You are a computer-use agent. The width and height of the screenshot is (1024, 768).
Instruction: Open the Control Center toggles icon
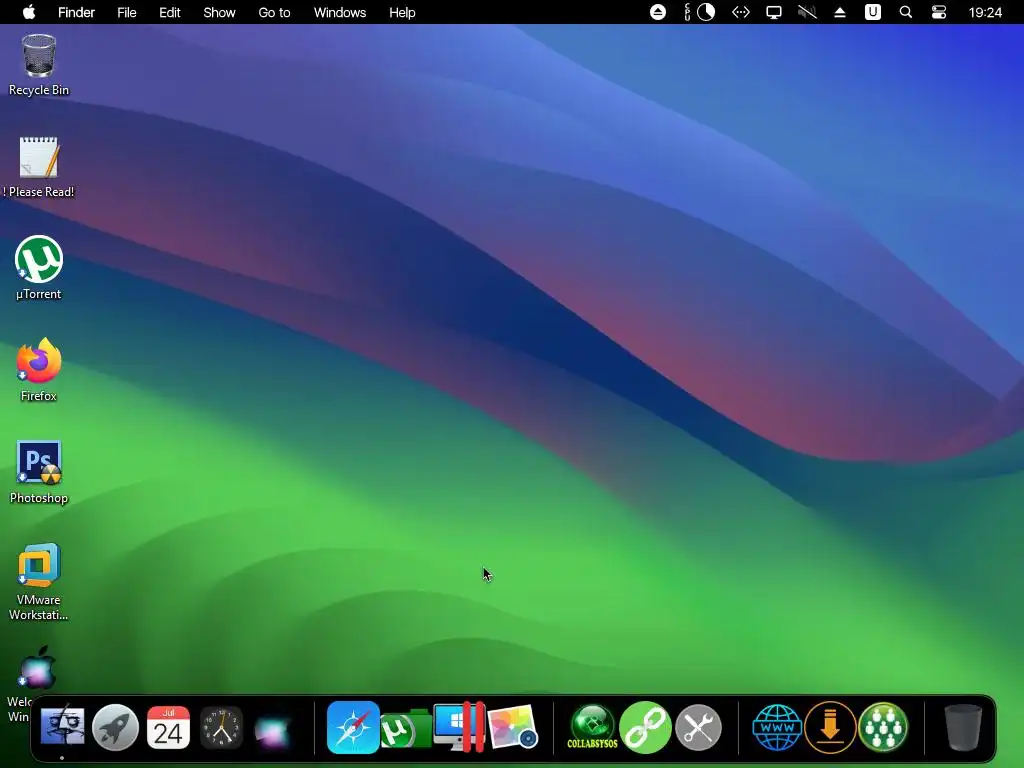(938, 12)
